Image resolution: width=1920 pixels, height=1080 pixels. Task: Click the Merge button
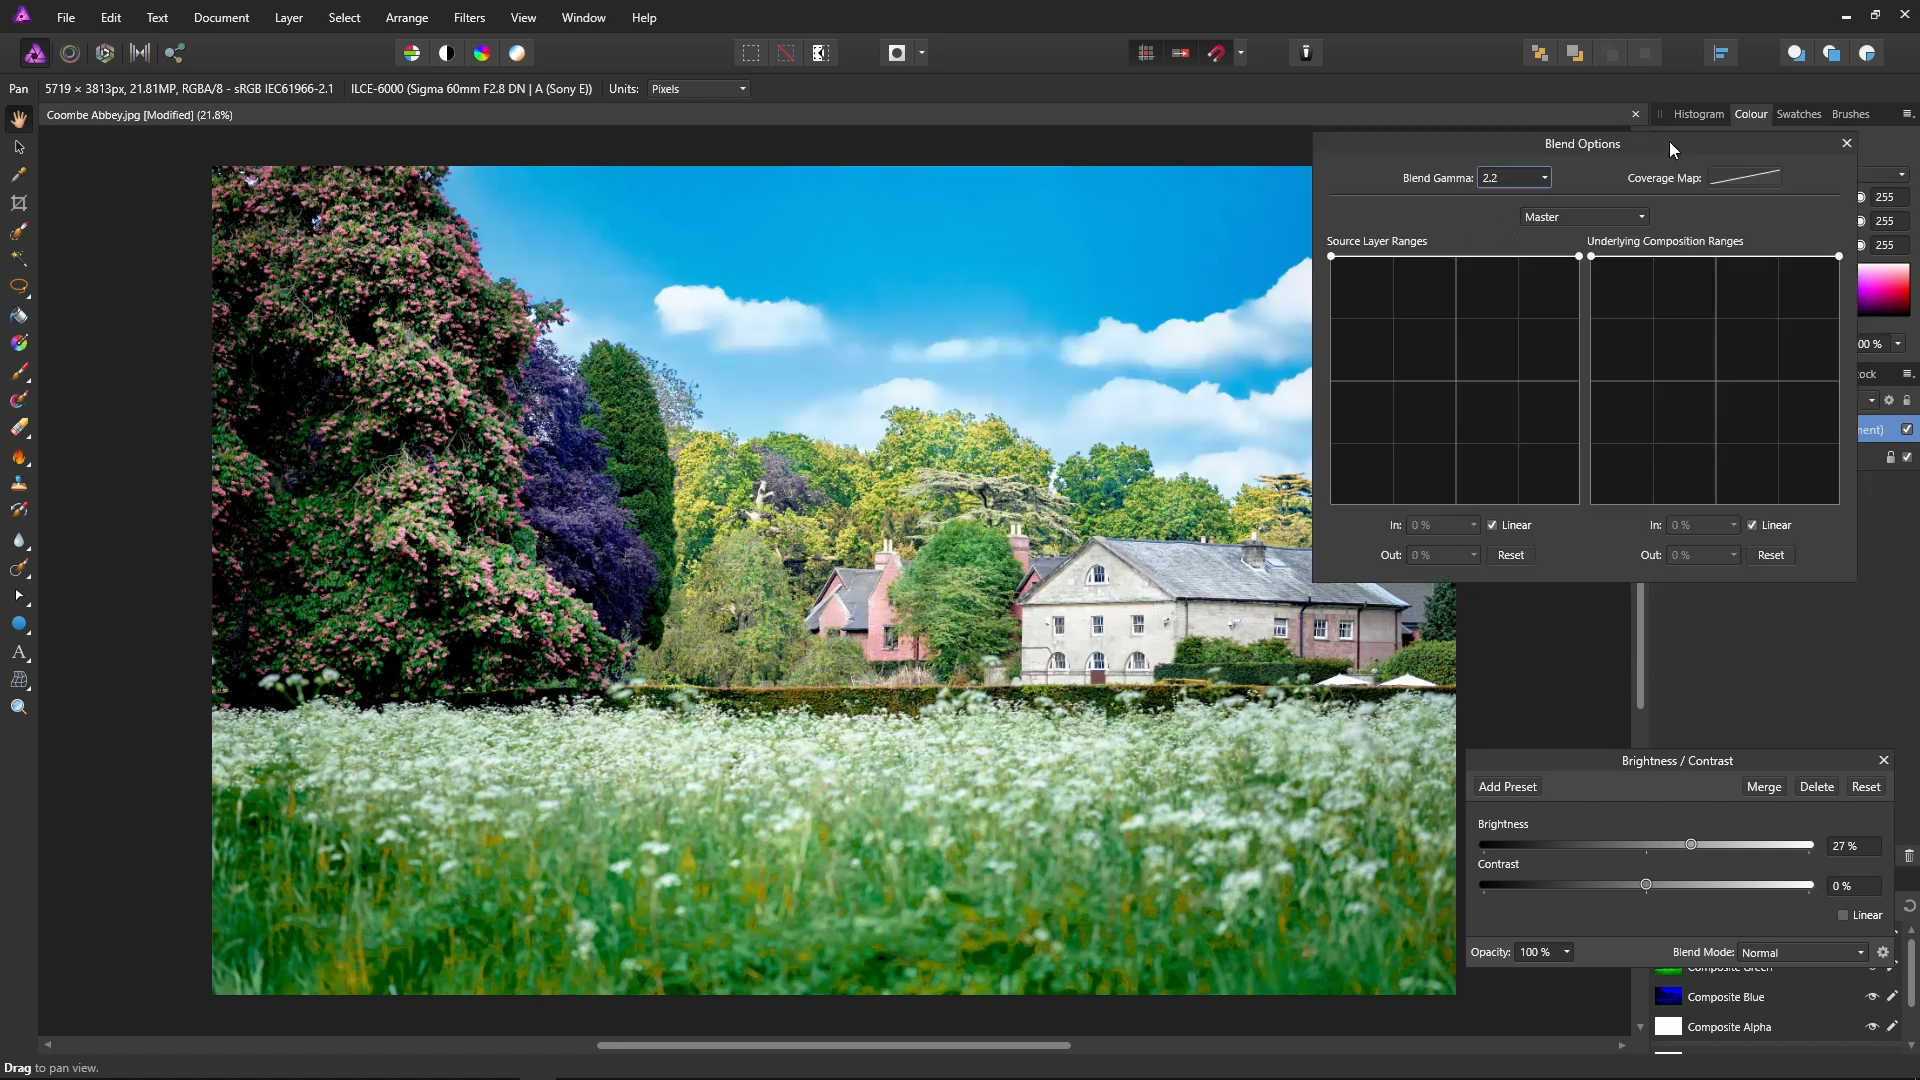point(1764,787)
